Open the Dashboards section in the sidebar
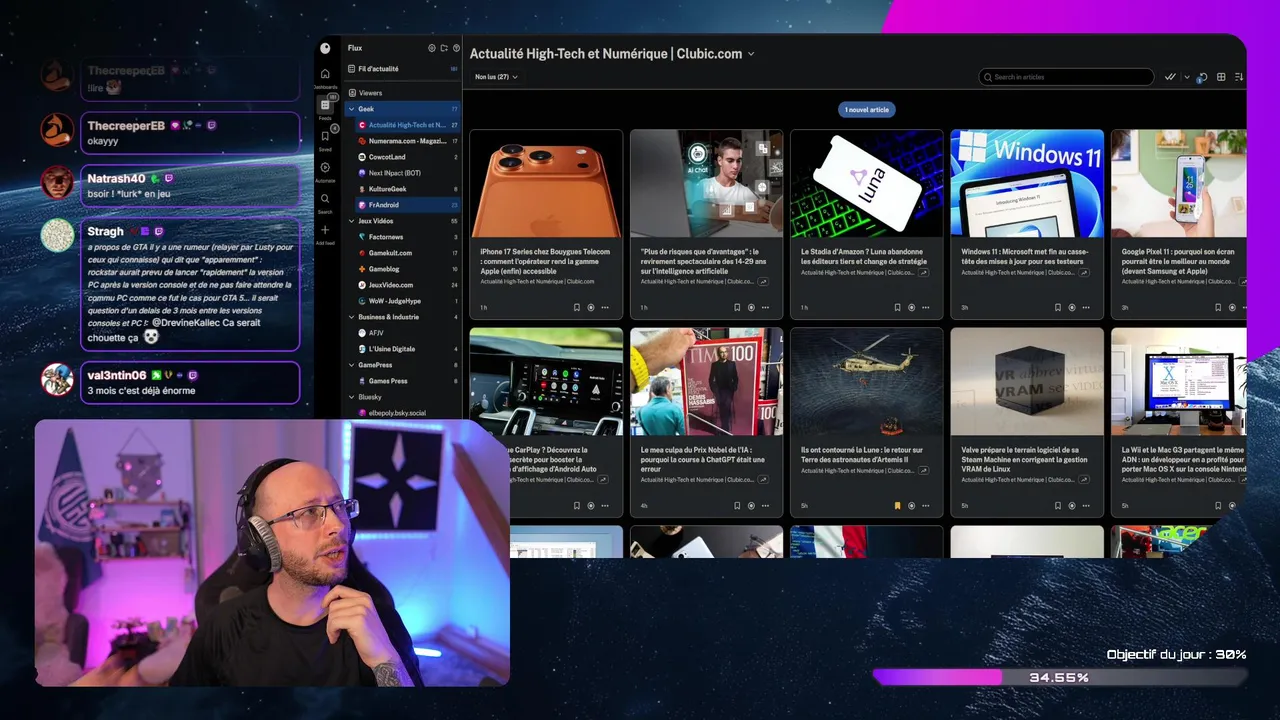Viewport: 1280px width, 720px height. coord(325,78)
